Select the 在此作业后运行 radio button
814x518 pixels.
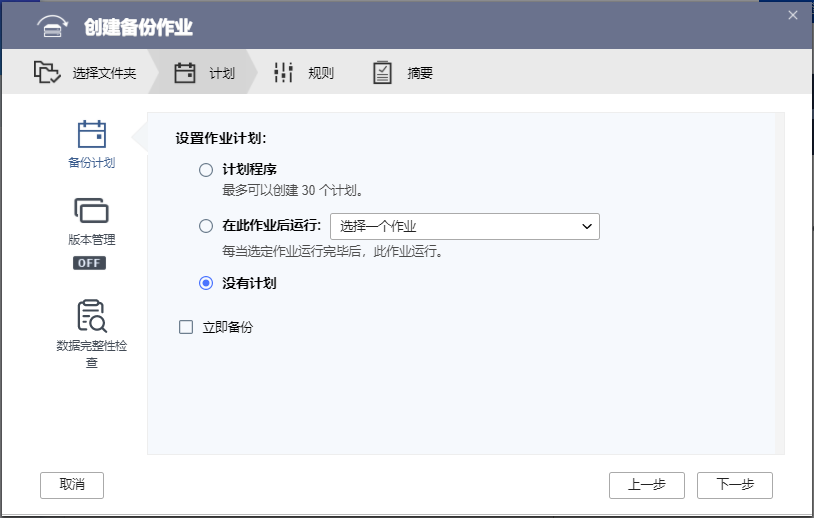point(206,226)
